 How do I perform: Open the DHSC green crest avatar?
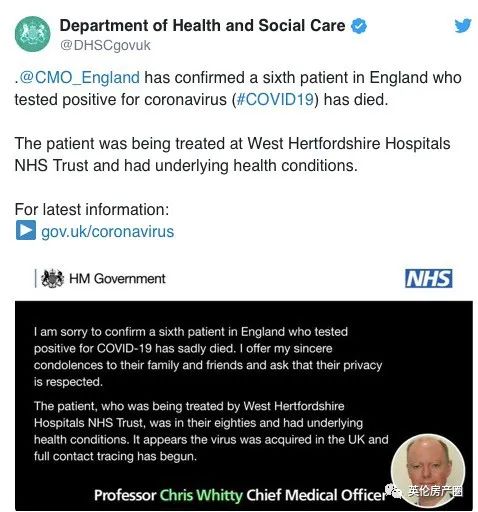[x=32, y=34]
